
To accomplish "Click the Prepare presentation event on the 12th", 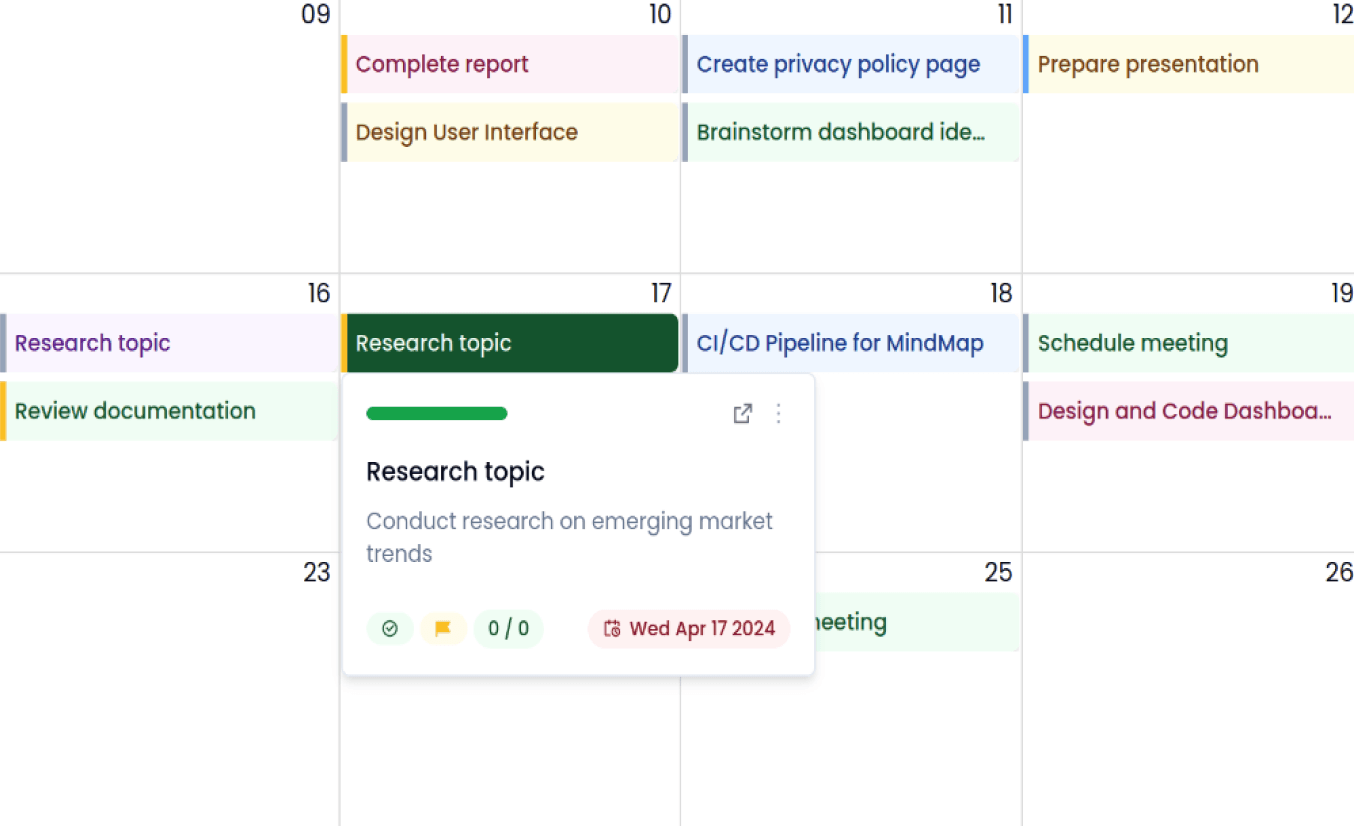I will coord(1148,64).
